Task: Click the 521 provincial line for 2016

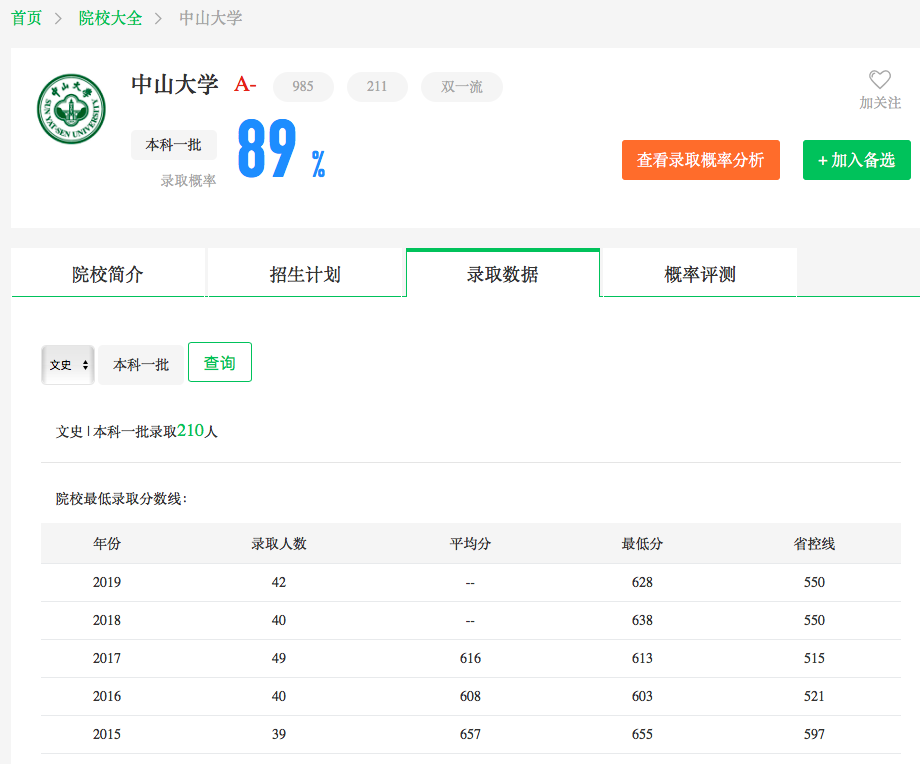Action: (814, 696)
